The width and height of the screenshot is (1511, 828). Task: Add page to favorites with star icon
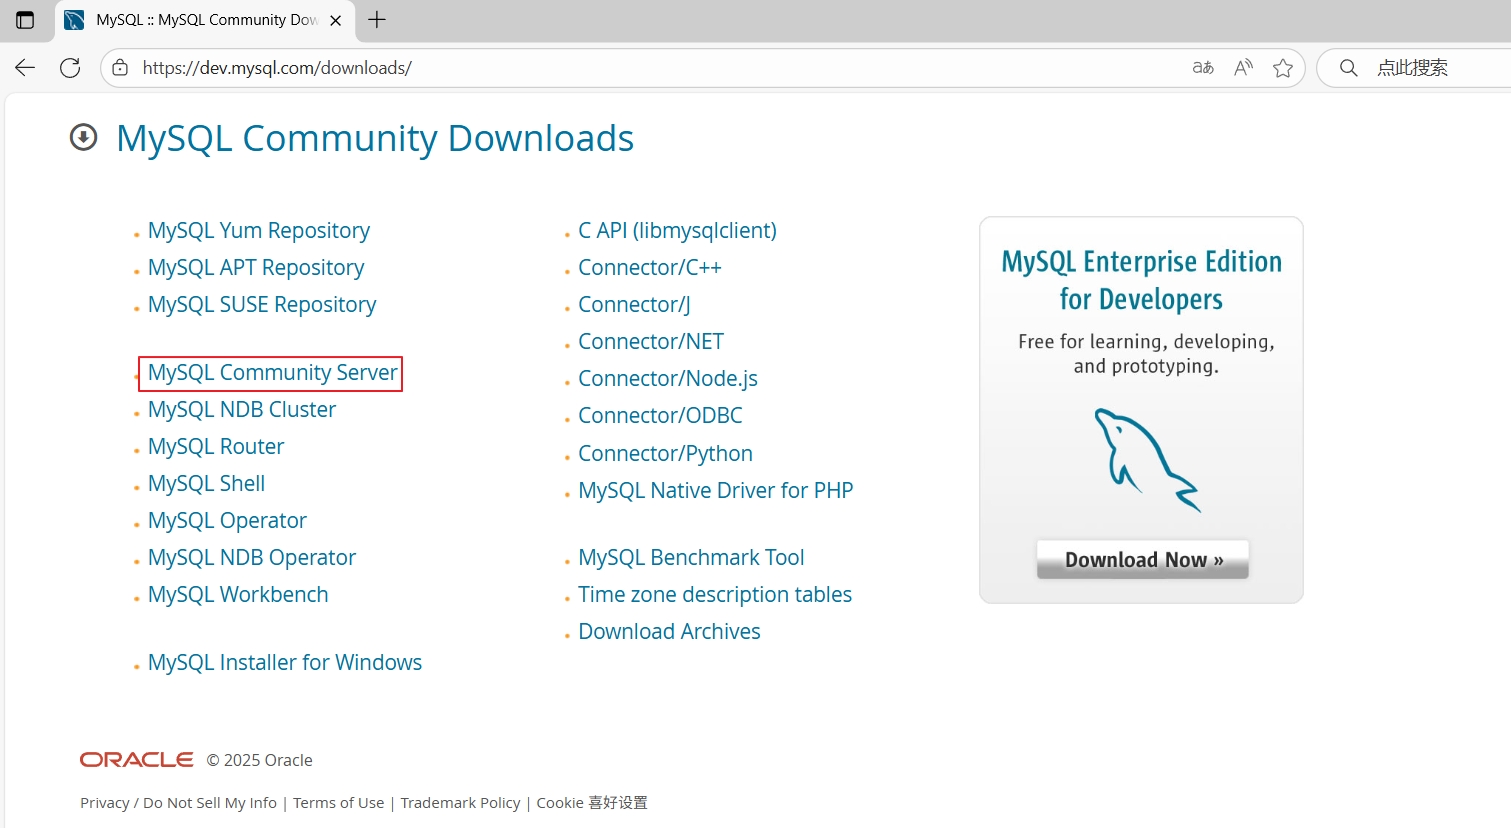tap(1283, 68)
